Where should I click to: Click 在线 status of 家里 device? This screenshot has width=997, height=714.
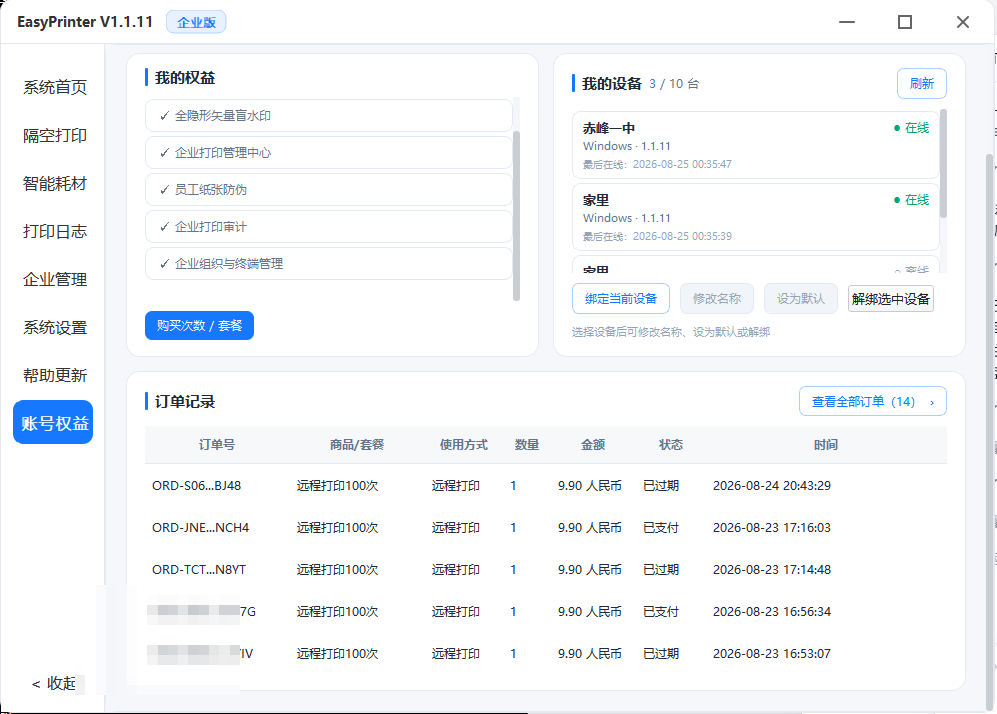912,200
